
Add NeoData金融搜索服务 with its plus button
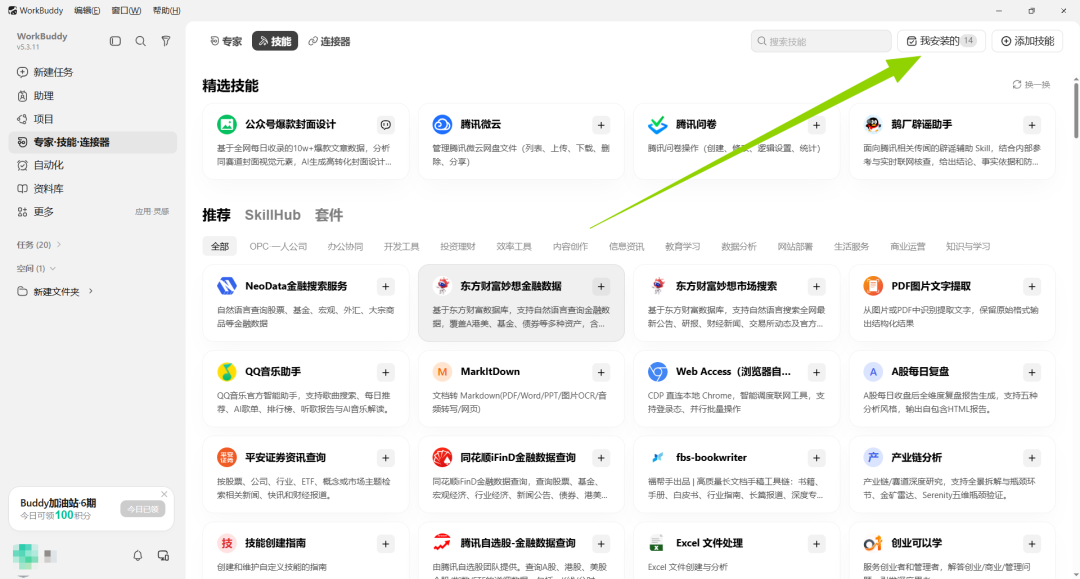pos(386,286)
